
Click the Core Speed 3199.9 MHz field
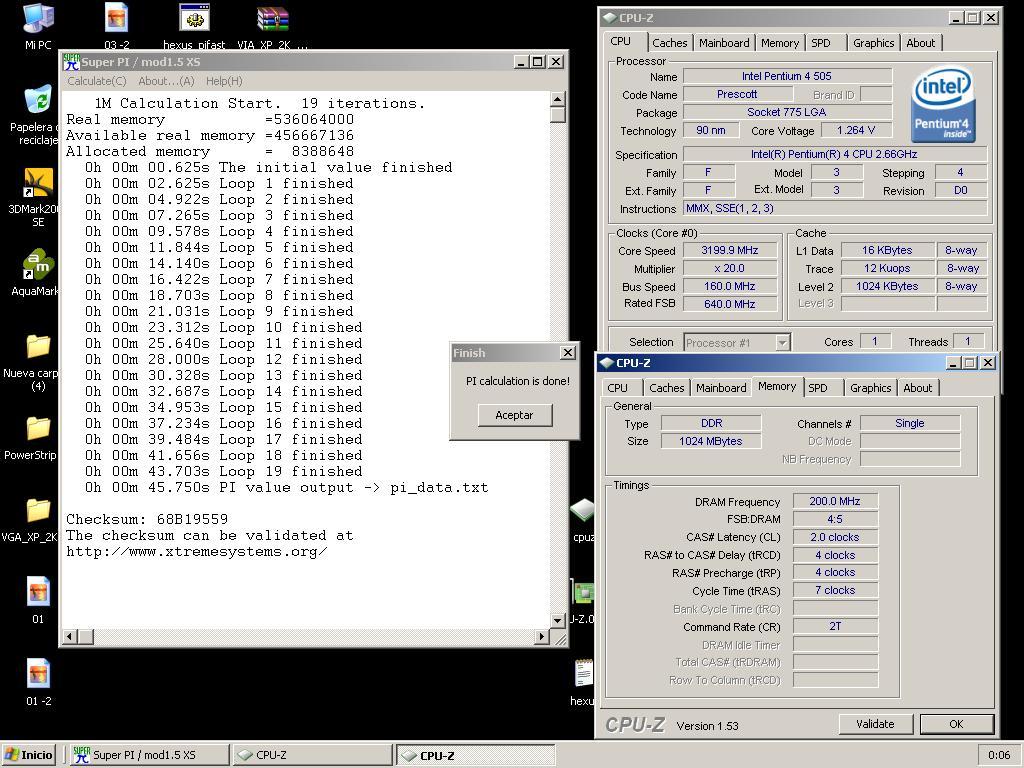coord(730,250)
